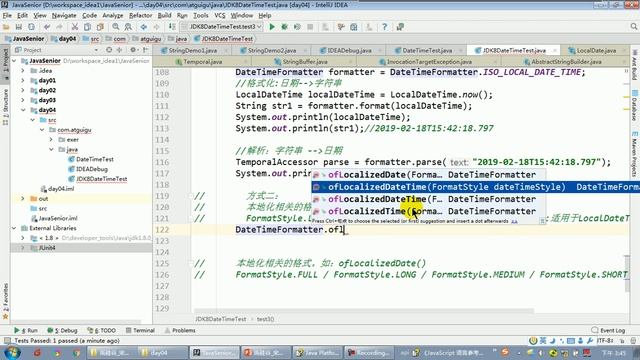Open the Event Log

pos(608,330)
